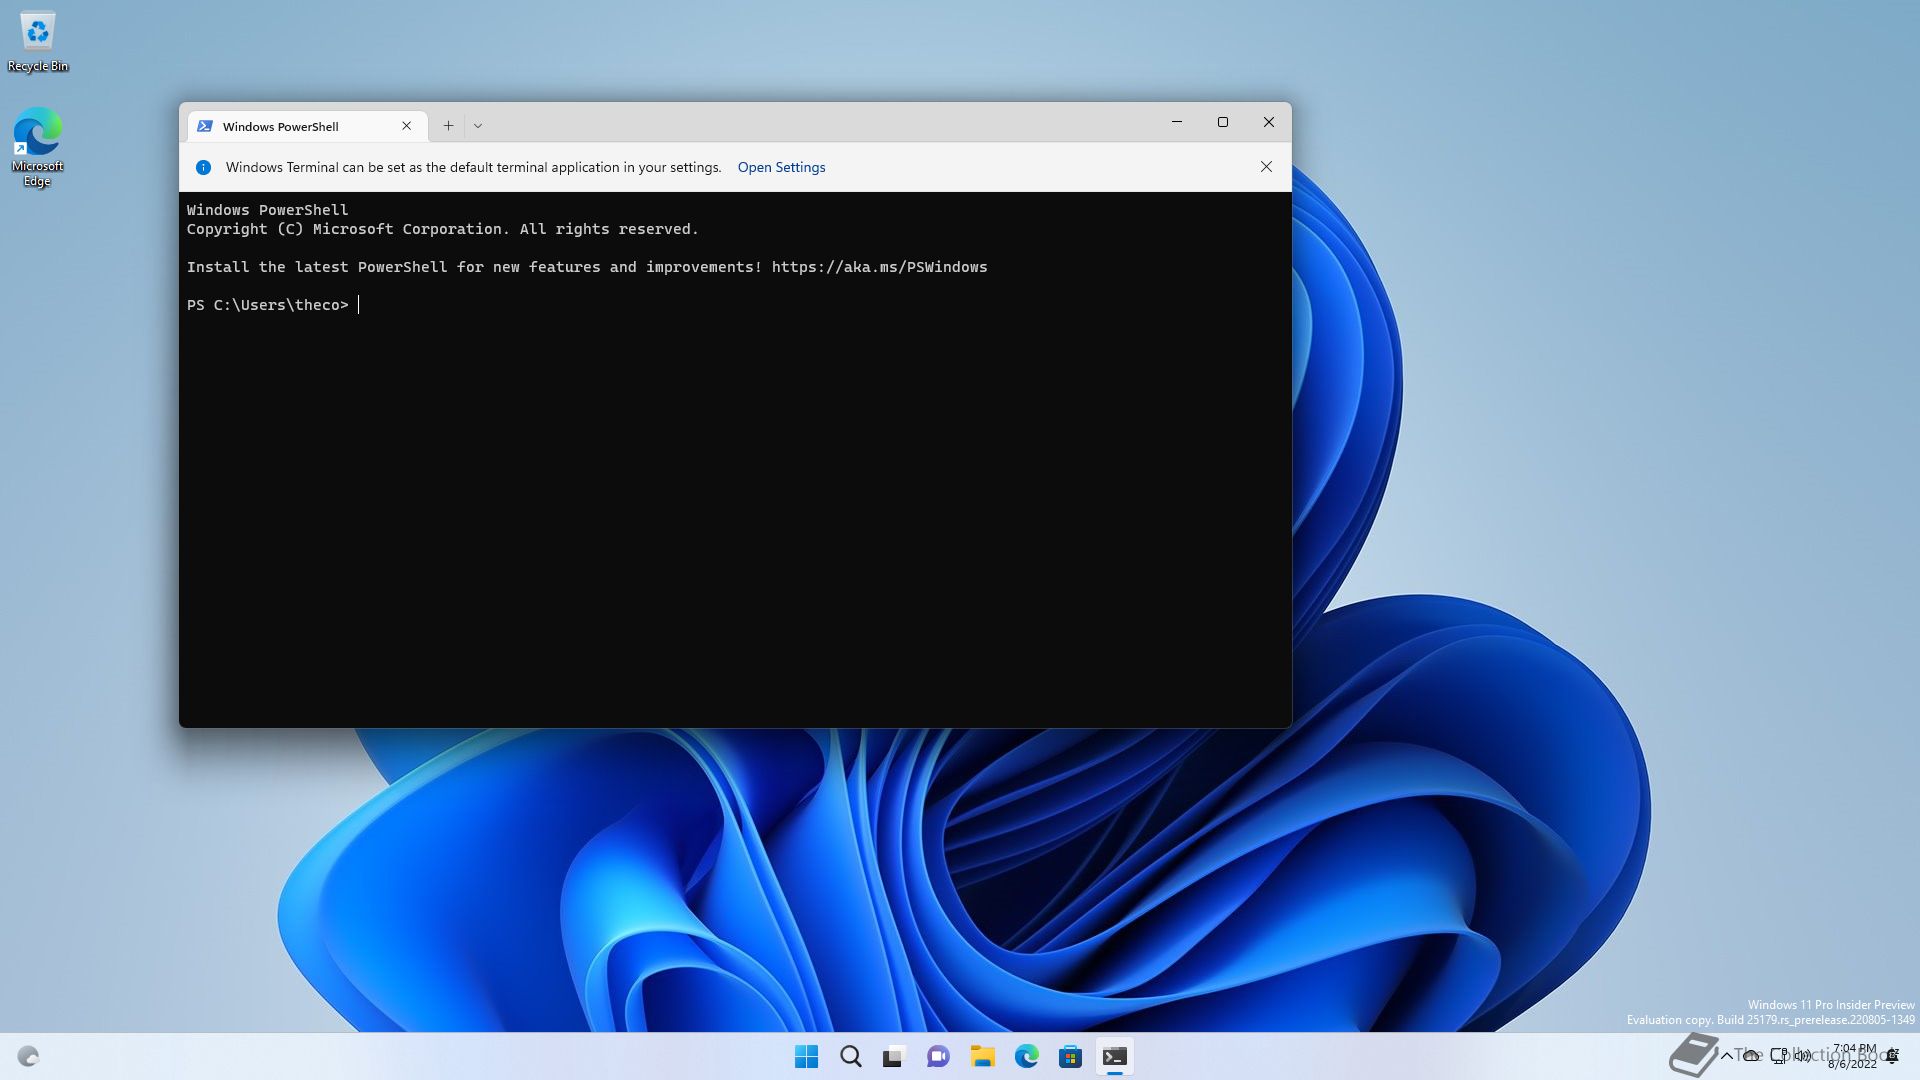1920x1080 pixels.
Task: Select the Windows PowerShell tab
Action: (x=307, y=126)
